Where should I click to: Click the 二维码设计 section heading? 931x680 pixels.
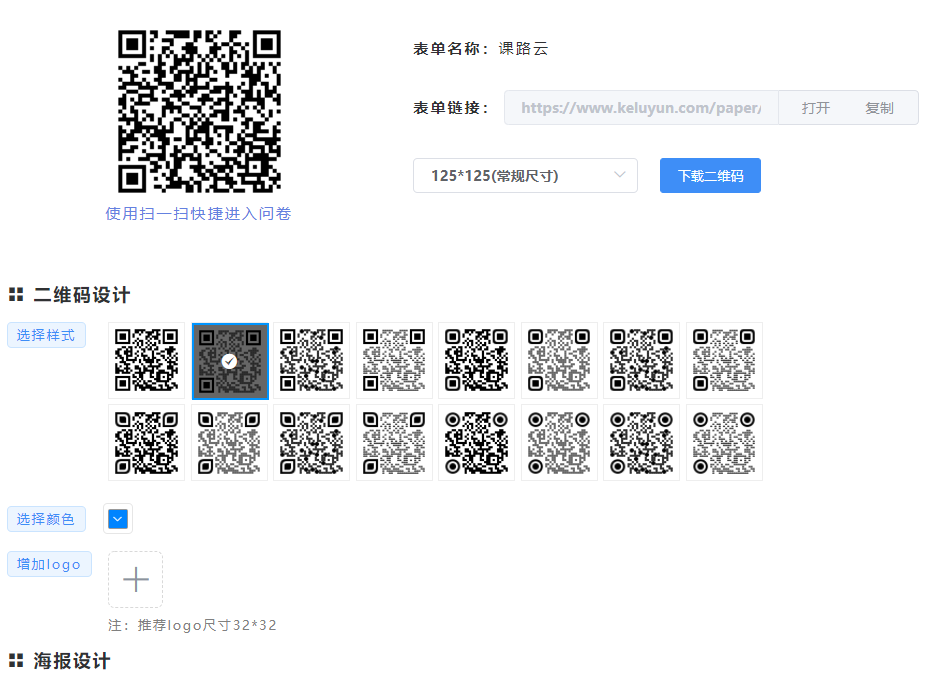(x=81, y=295)
